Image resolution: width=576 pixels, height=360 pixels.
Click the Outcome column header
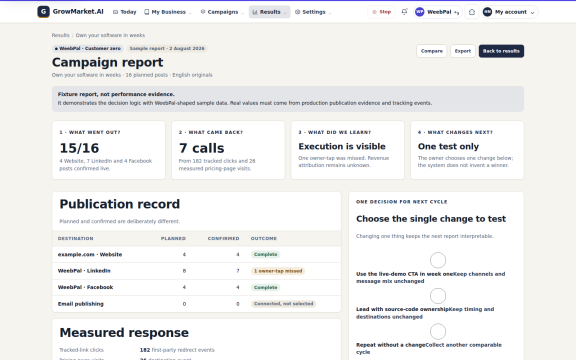coord(264,238)
